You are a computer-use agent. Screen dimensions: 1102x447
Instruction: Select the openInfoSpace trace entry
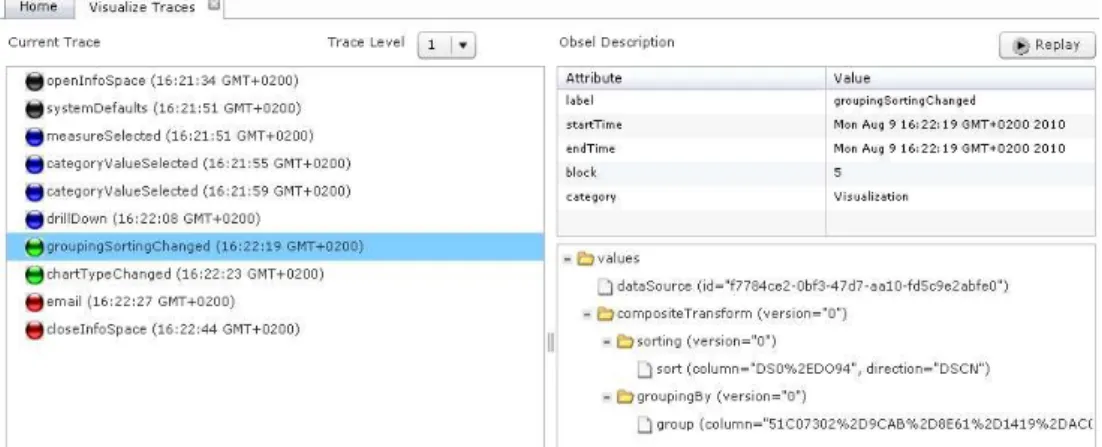tap(274, 81)
